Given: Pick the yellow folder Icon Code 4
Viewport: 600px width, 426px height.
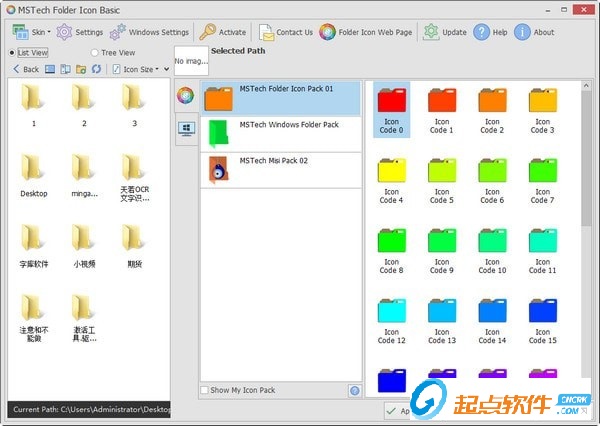Looking at the screenshot, I should (391, 180).
